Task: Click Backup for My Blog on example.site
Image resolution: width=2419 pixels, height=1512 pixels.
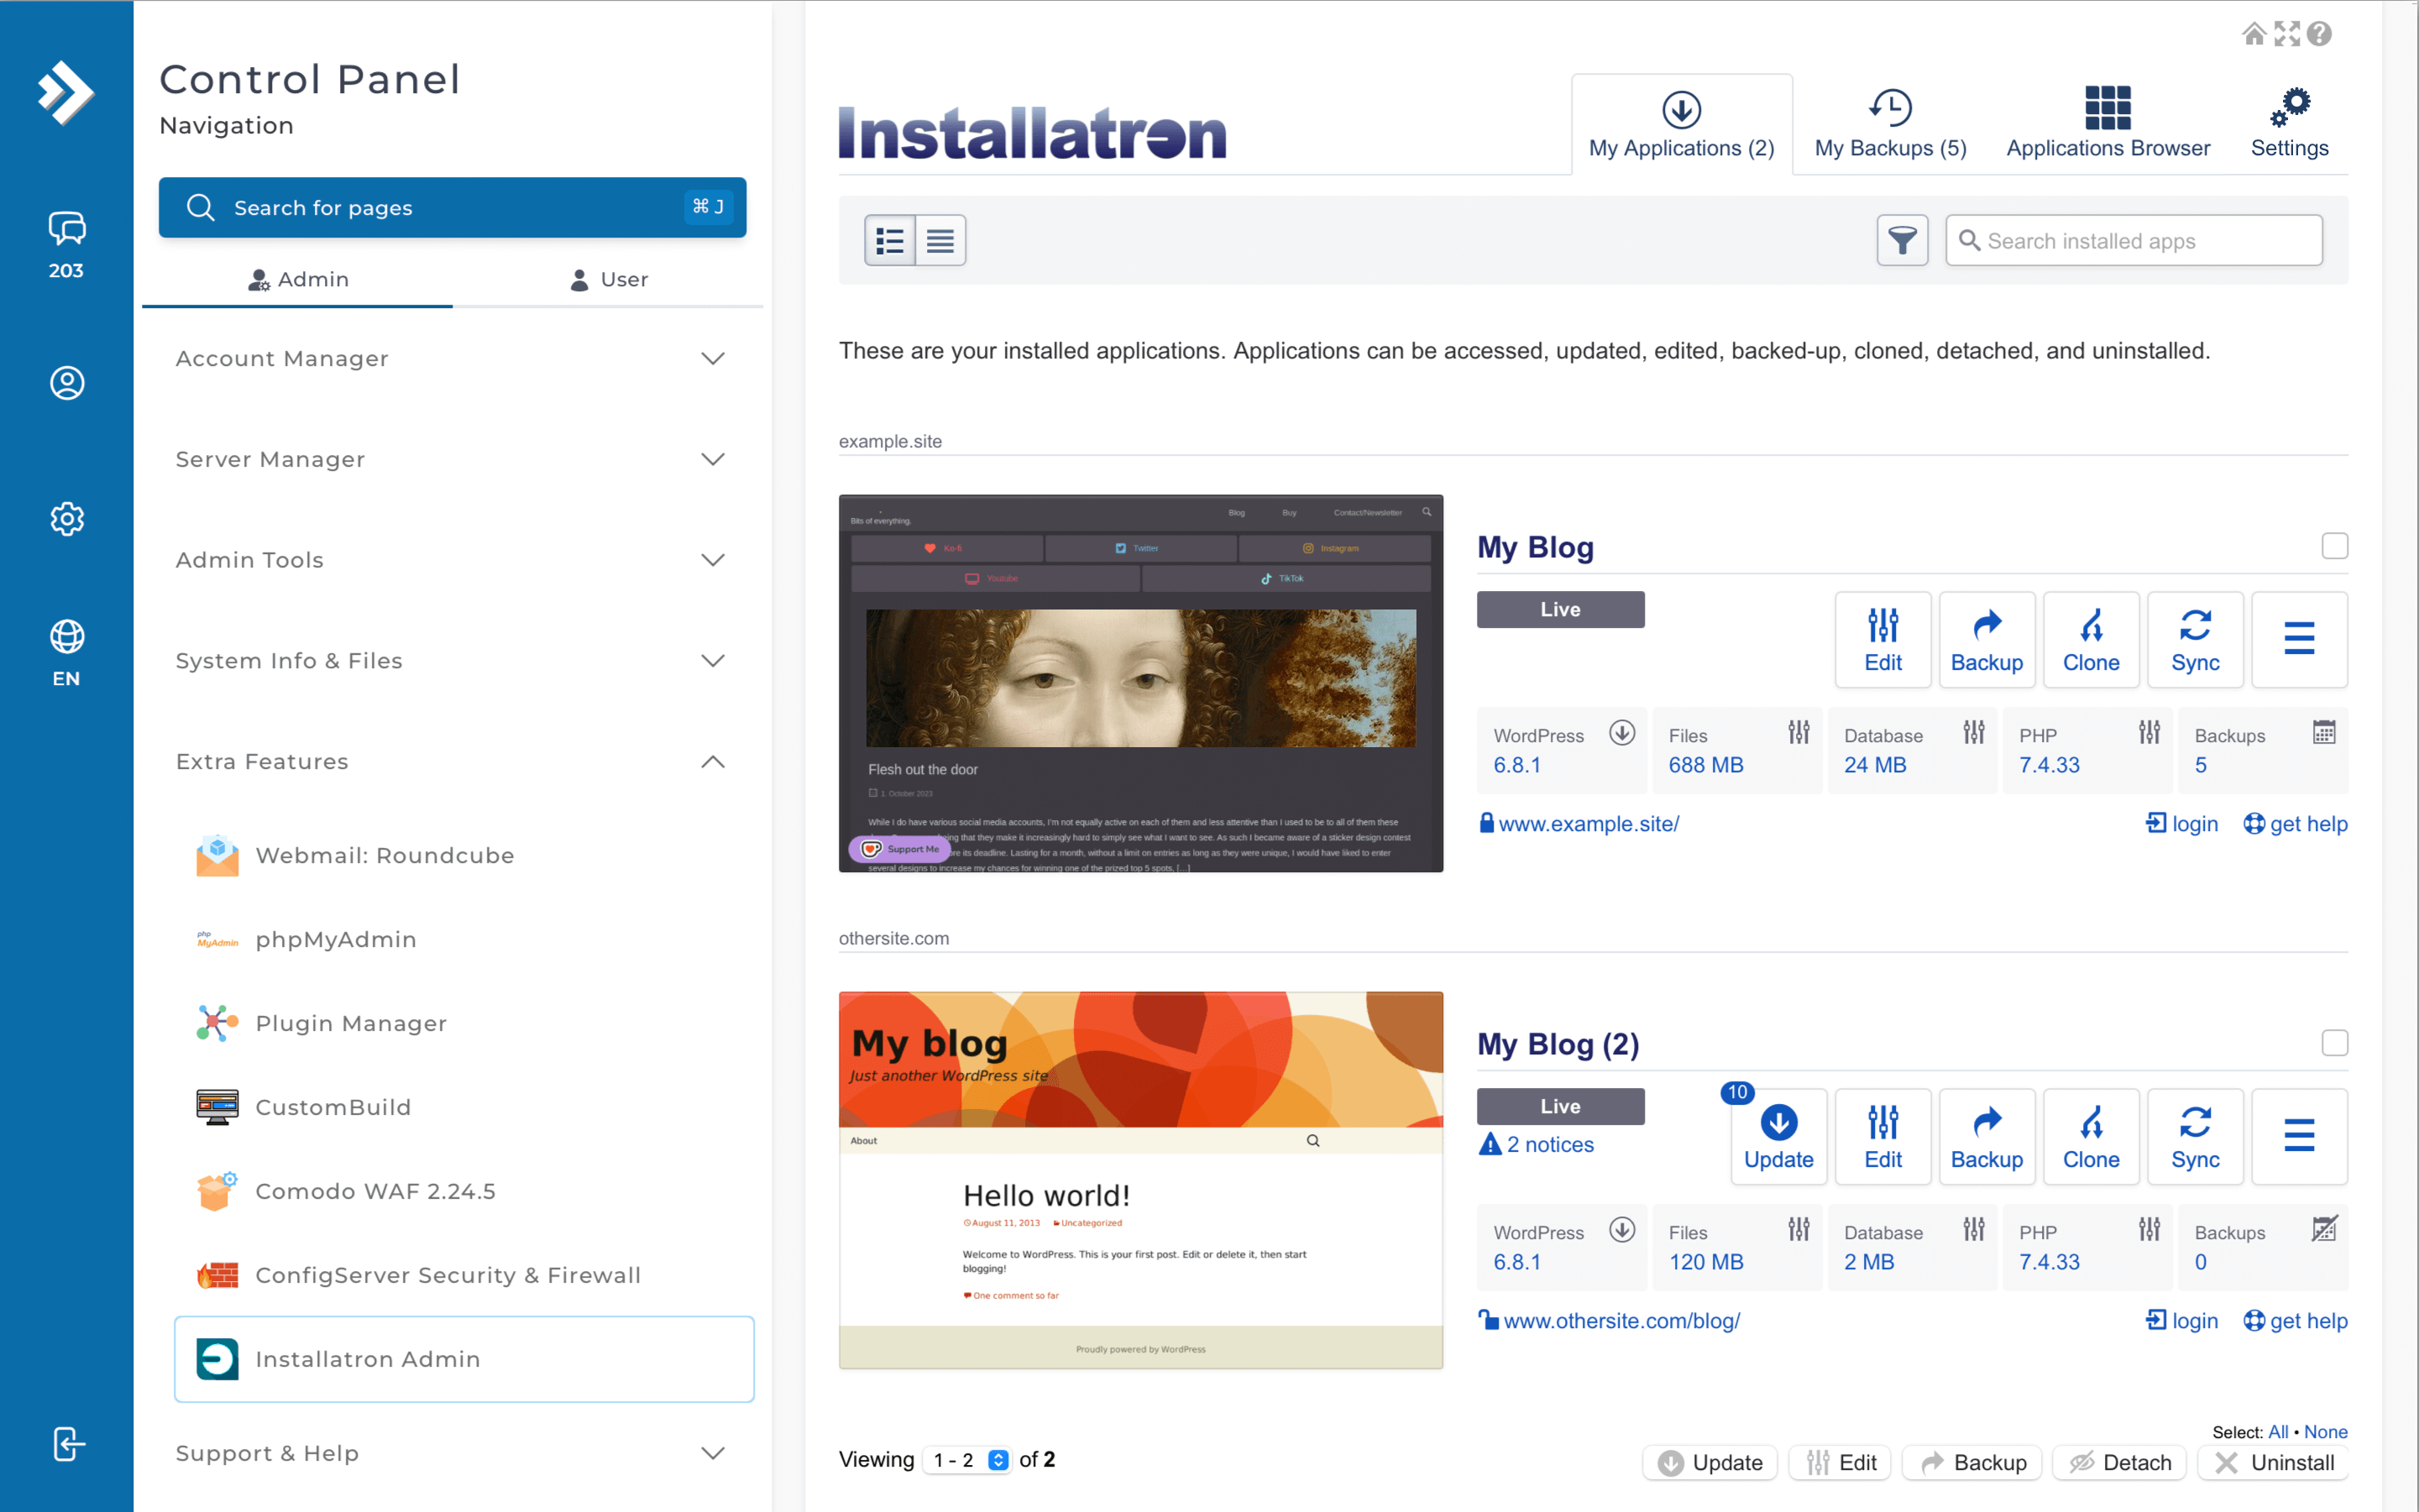Action: pos(1987,640)
